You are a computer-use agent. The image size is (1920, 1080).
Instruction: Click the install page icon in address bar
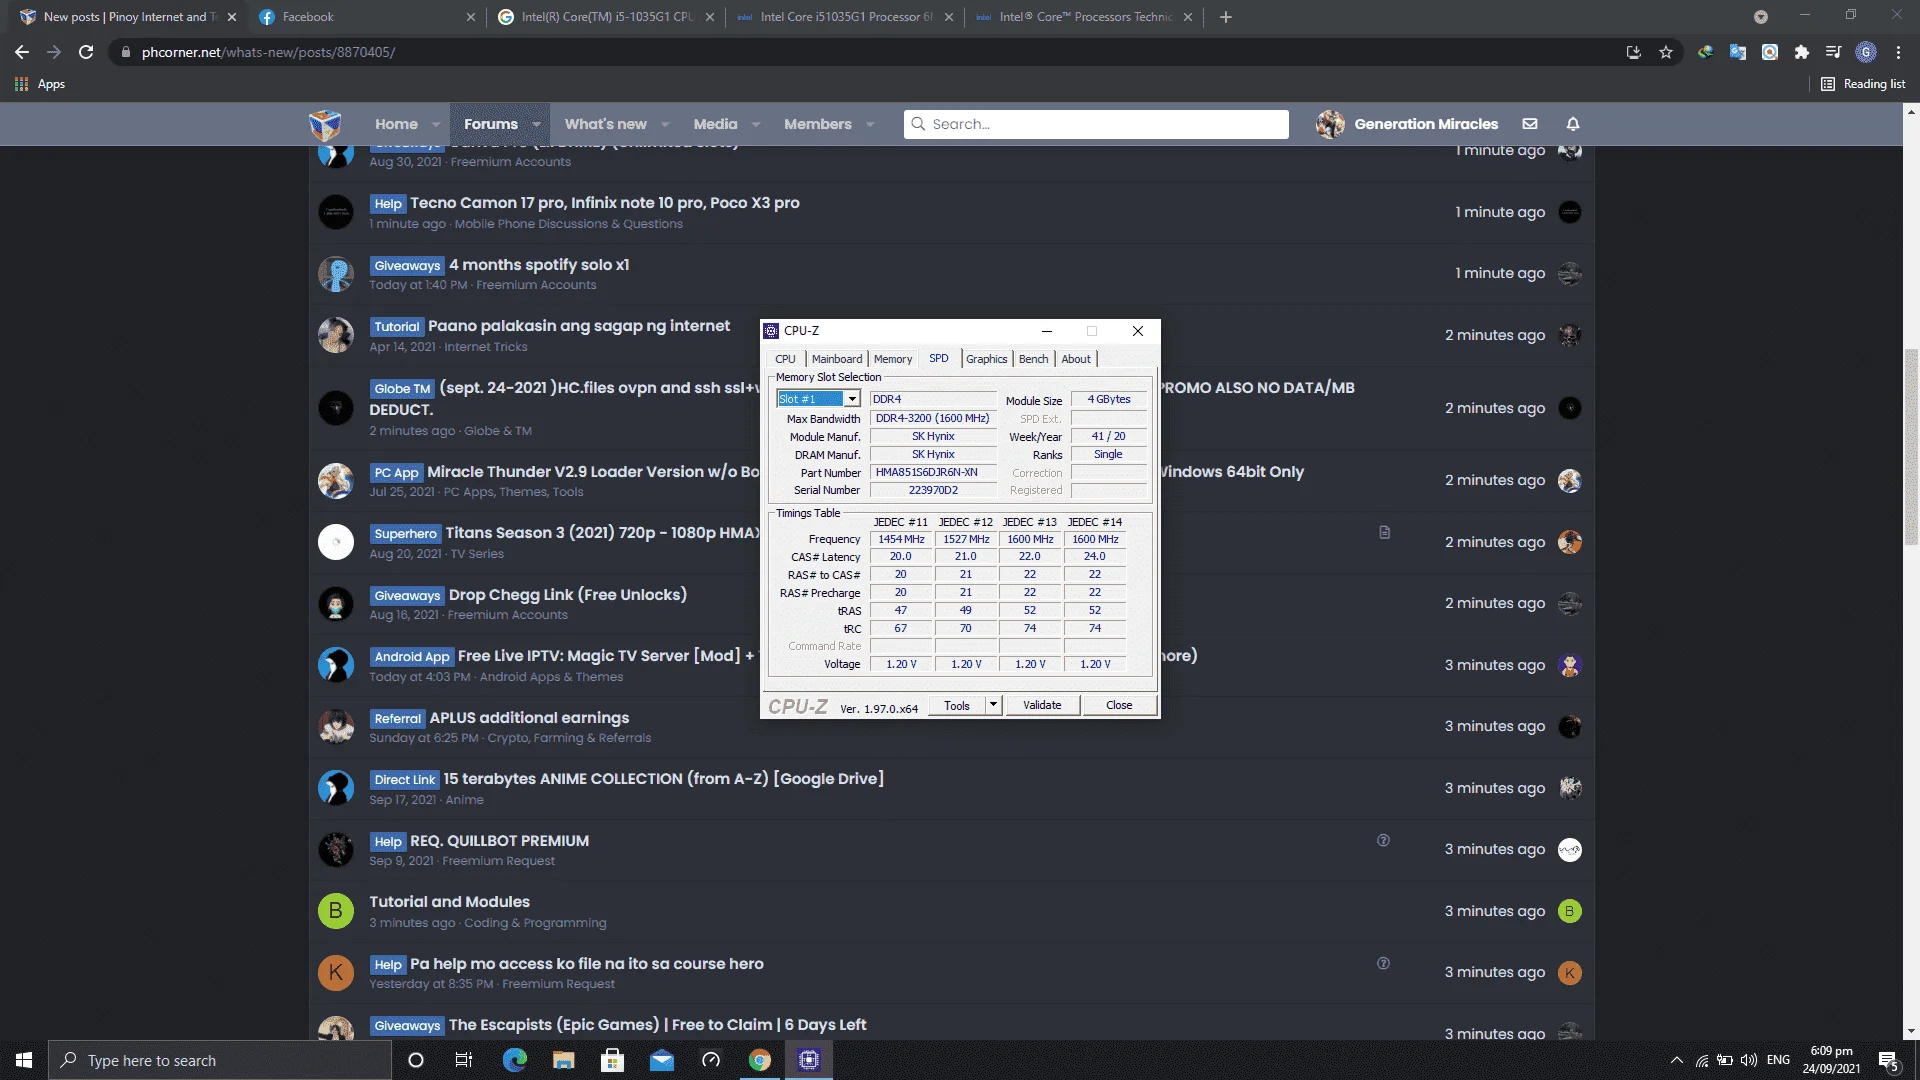[1634, 52]
